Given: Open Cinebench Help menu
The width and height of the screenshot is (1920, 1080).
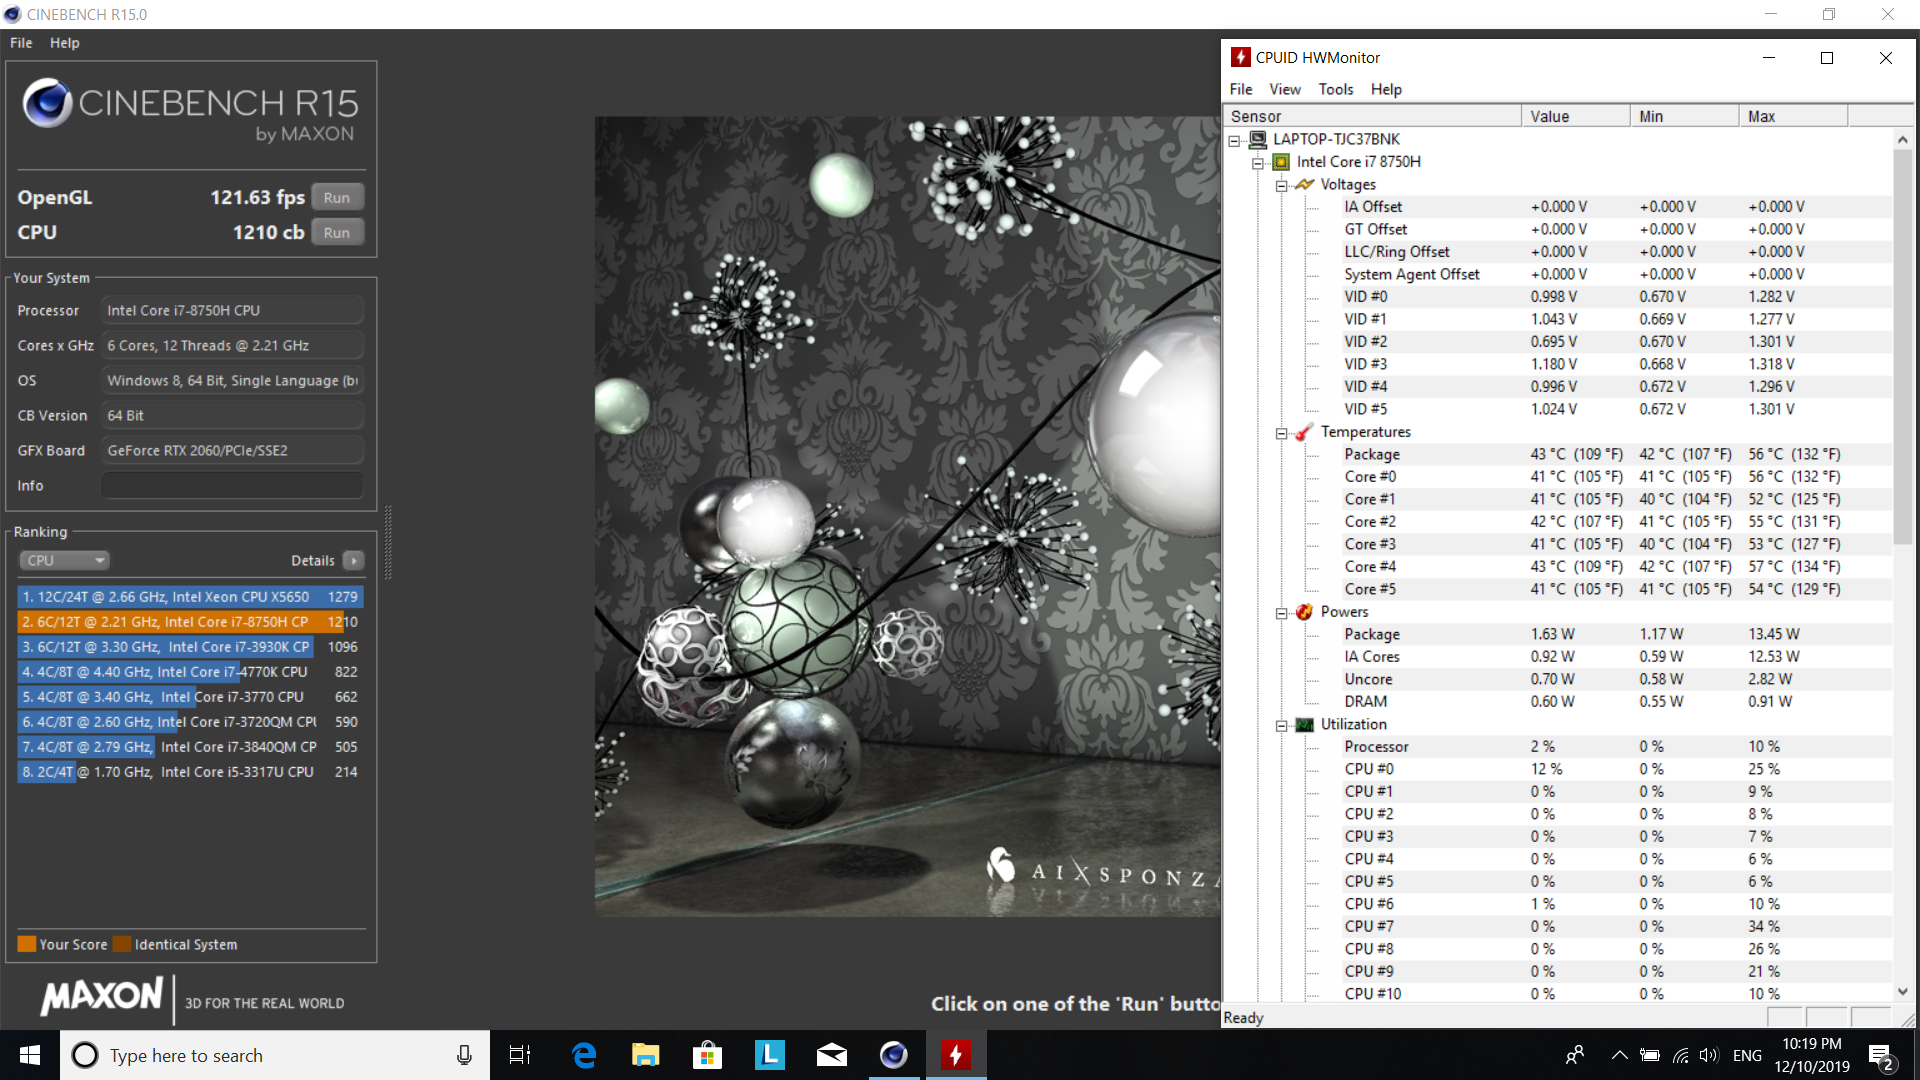Looking at the screenshot, I should (65, 43).
